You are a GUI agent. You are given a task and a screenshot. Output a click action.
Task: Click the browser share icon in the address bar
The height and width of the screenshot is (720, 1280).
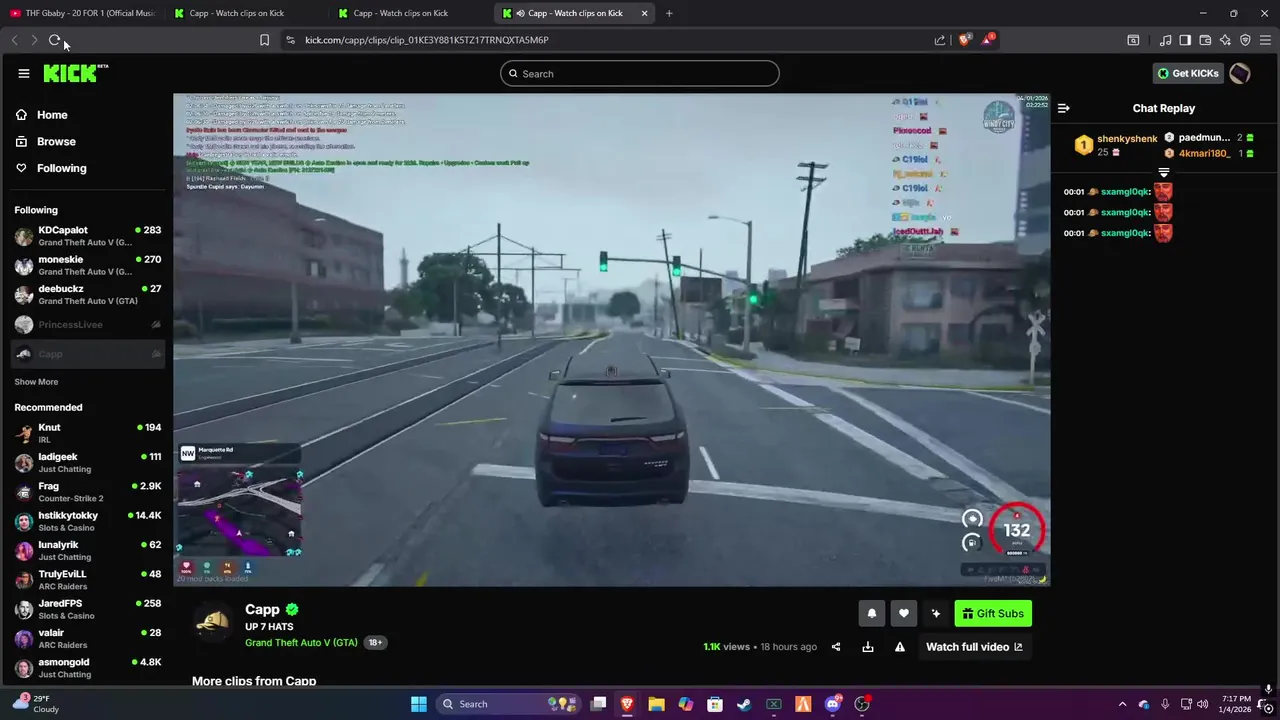point(940,40)
